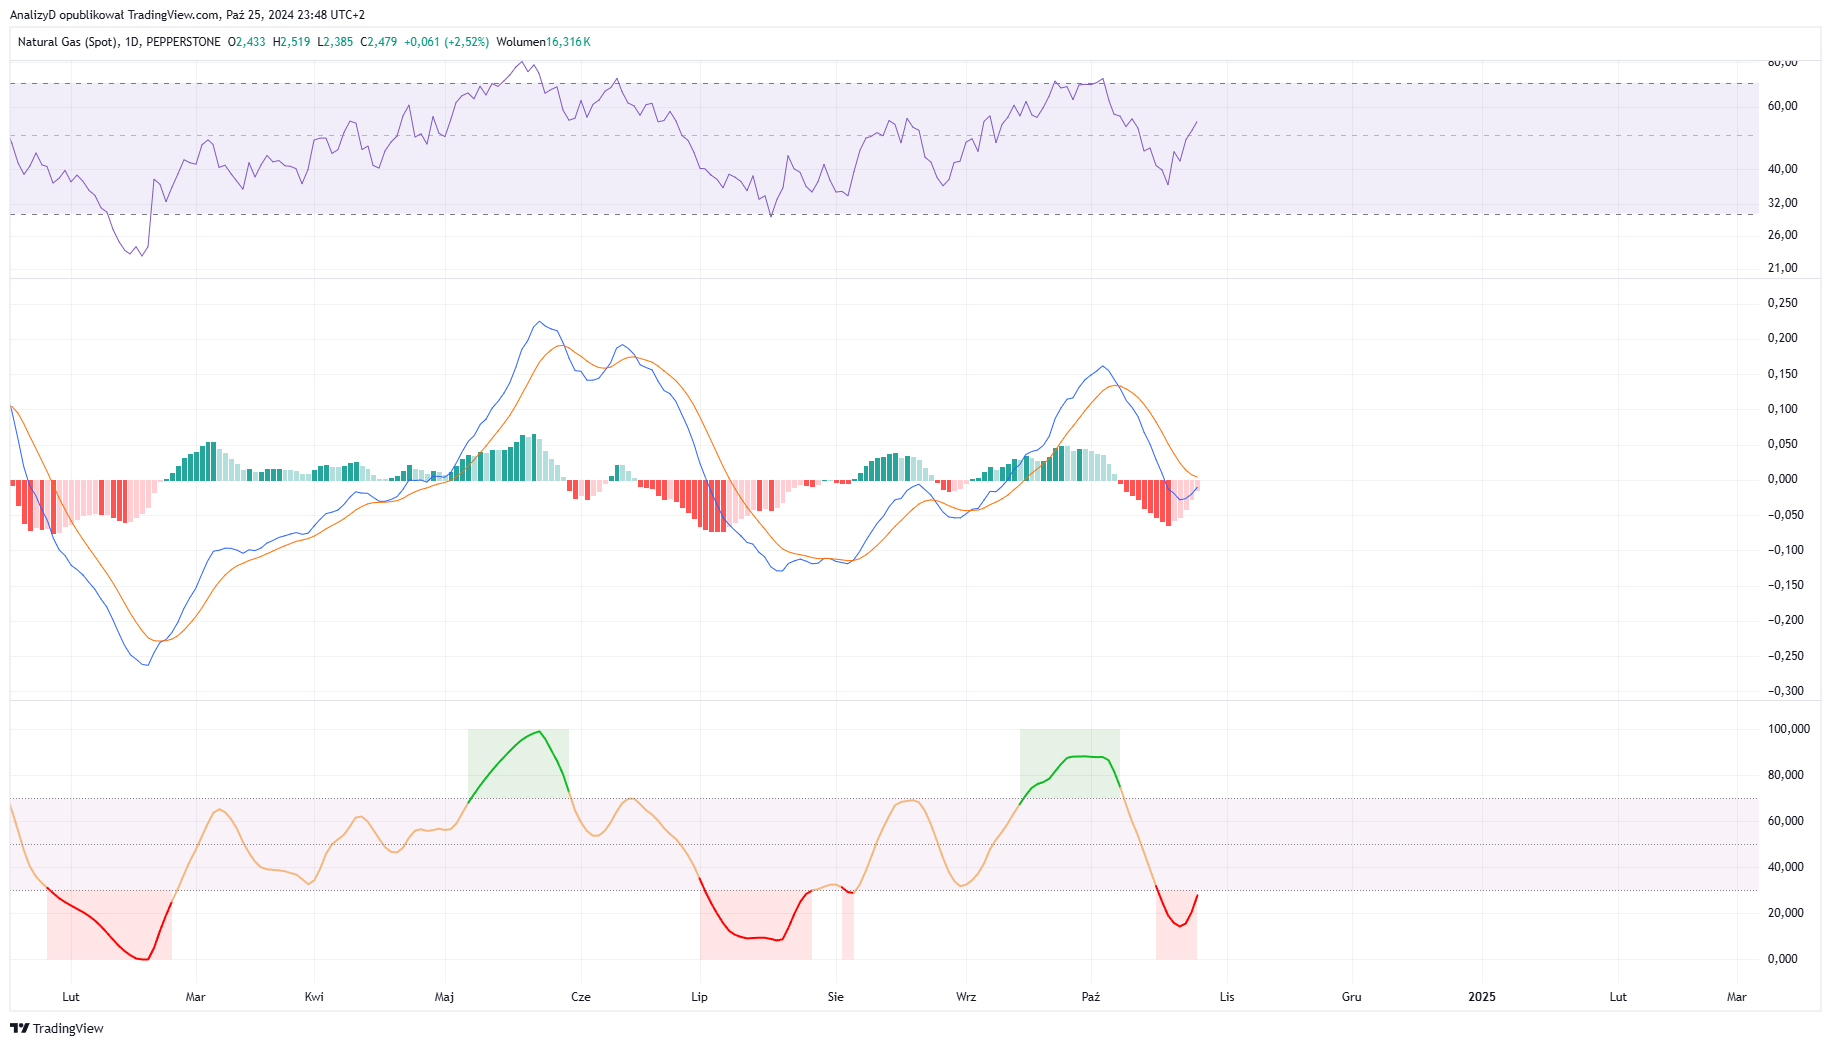Click the 'Kwi' time axis label
The width and height of the screenshot is (1831, 1046).
(x=314, y=997)
